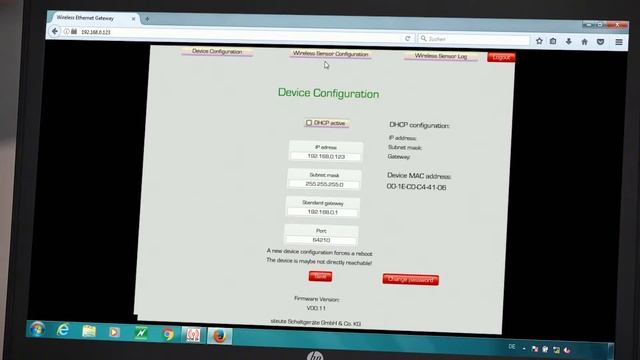Viewport: 640px width, 360px height.
Task: Click the Change password button
Action: pos(411,280)
